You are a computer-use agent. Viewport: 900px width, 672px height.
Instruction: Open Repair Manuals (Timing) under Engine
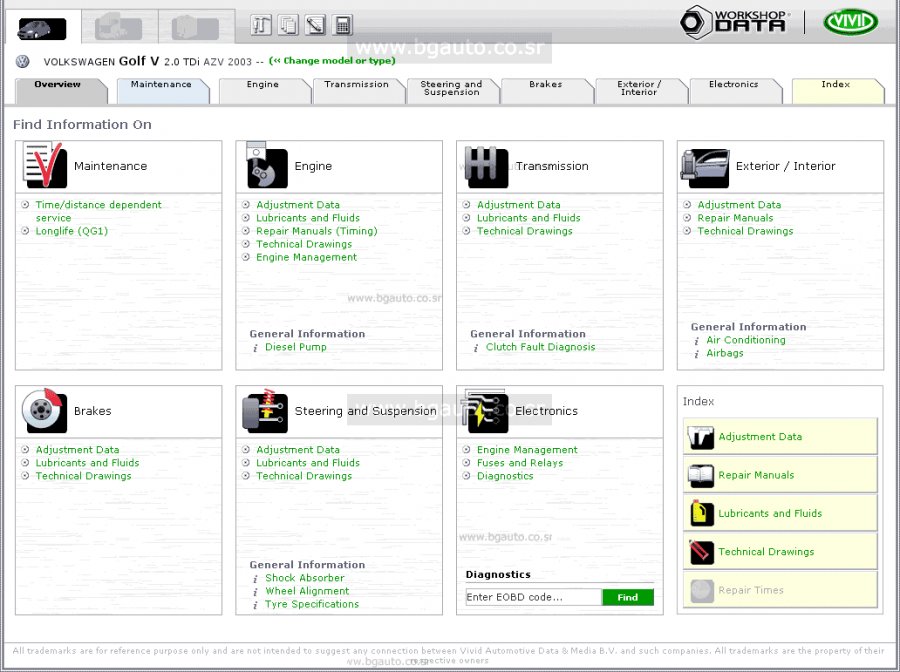[x=317, y=231]
